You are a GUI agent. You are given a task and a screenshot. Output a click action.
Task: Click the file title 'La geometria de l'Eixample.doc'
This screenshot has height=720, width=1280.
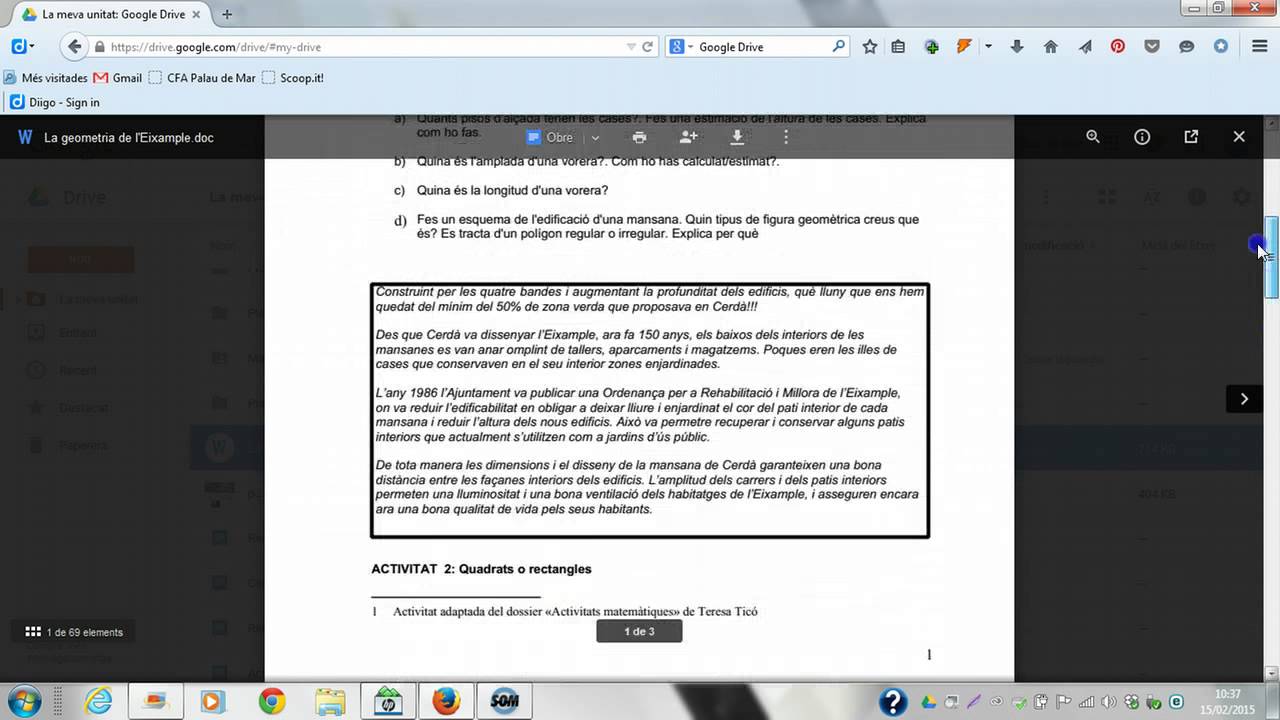click(129, 138)
